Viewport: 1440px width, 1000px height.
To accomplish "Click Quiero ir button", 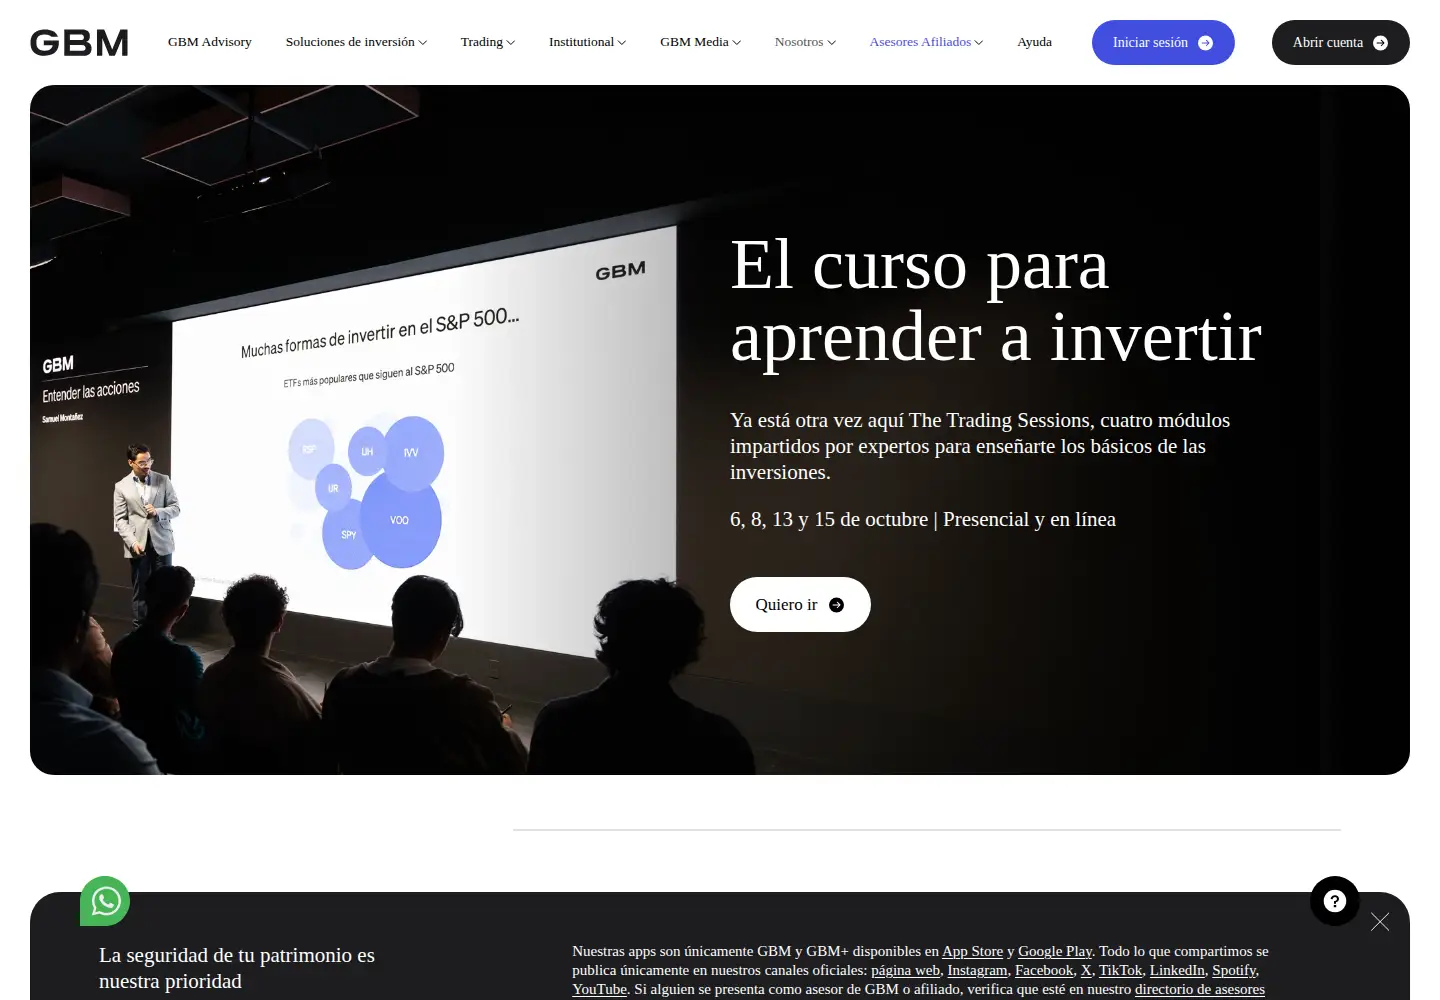I will point(800,604).
